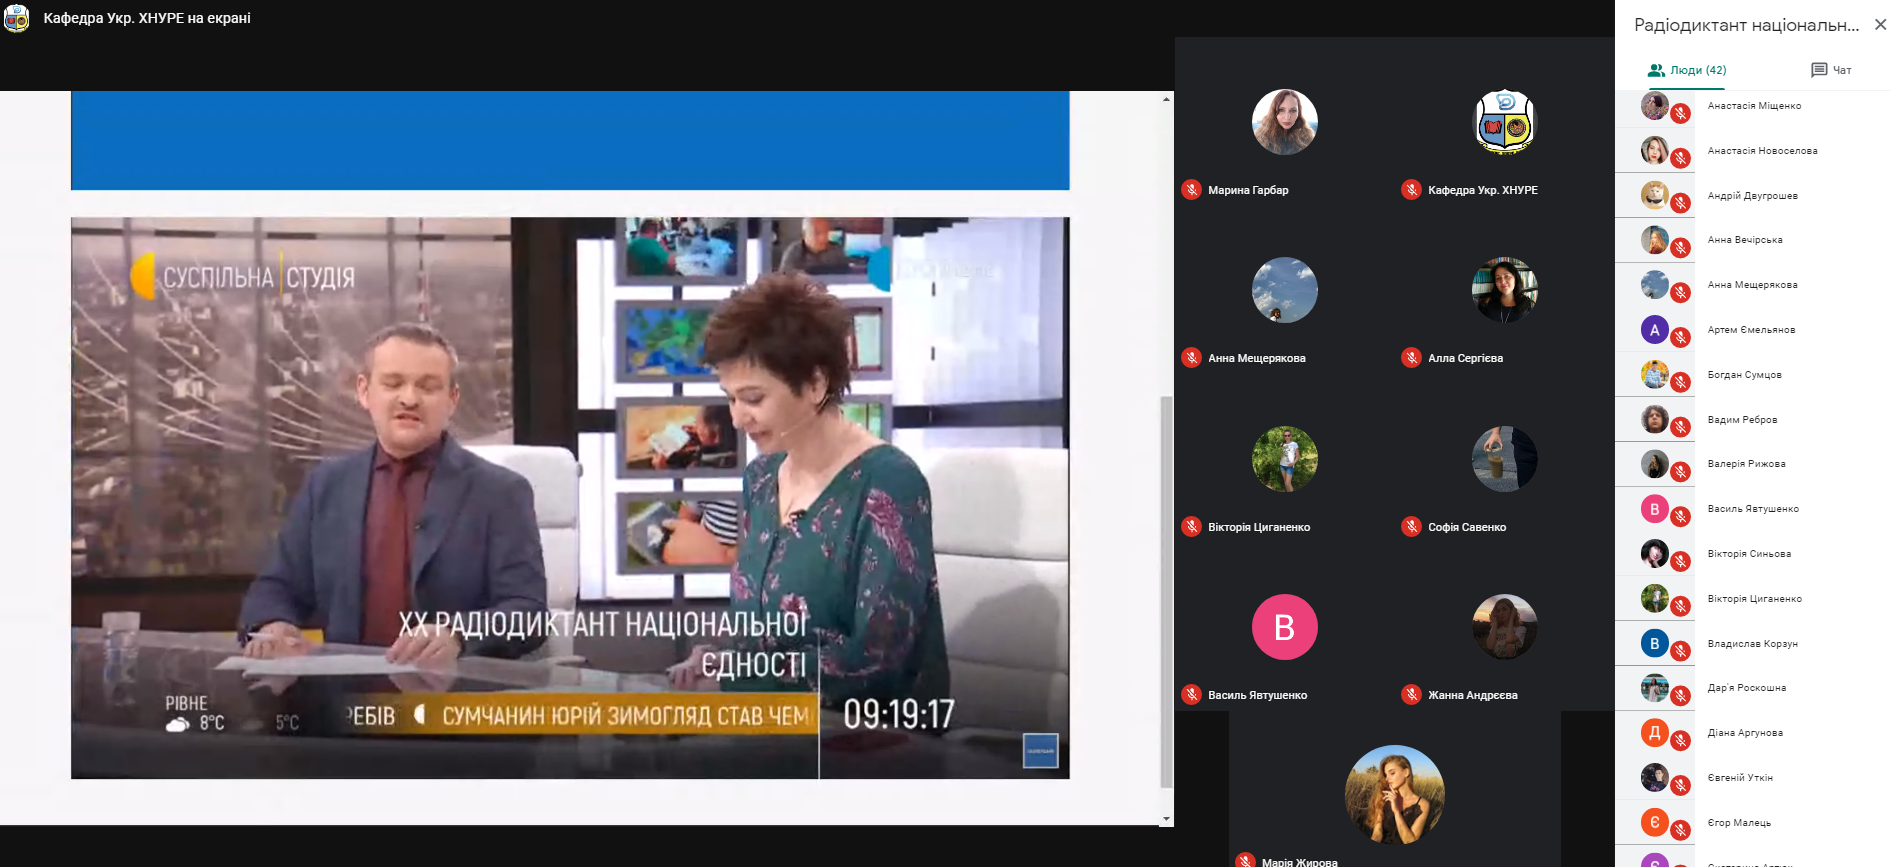This screenshot has width=1891, height=867.
Task: Click scroll down arrow on shared screen scrollbar
Action: coord(1166,818)
